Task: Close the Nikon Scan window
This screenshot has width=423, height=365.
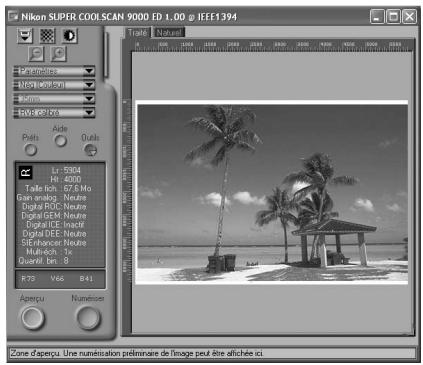Action: tap(409, 16)
